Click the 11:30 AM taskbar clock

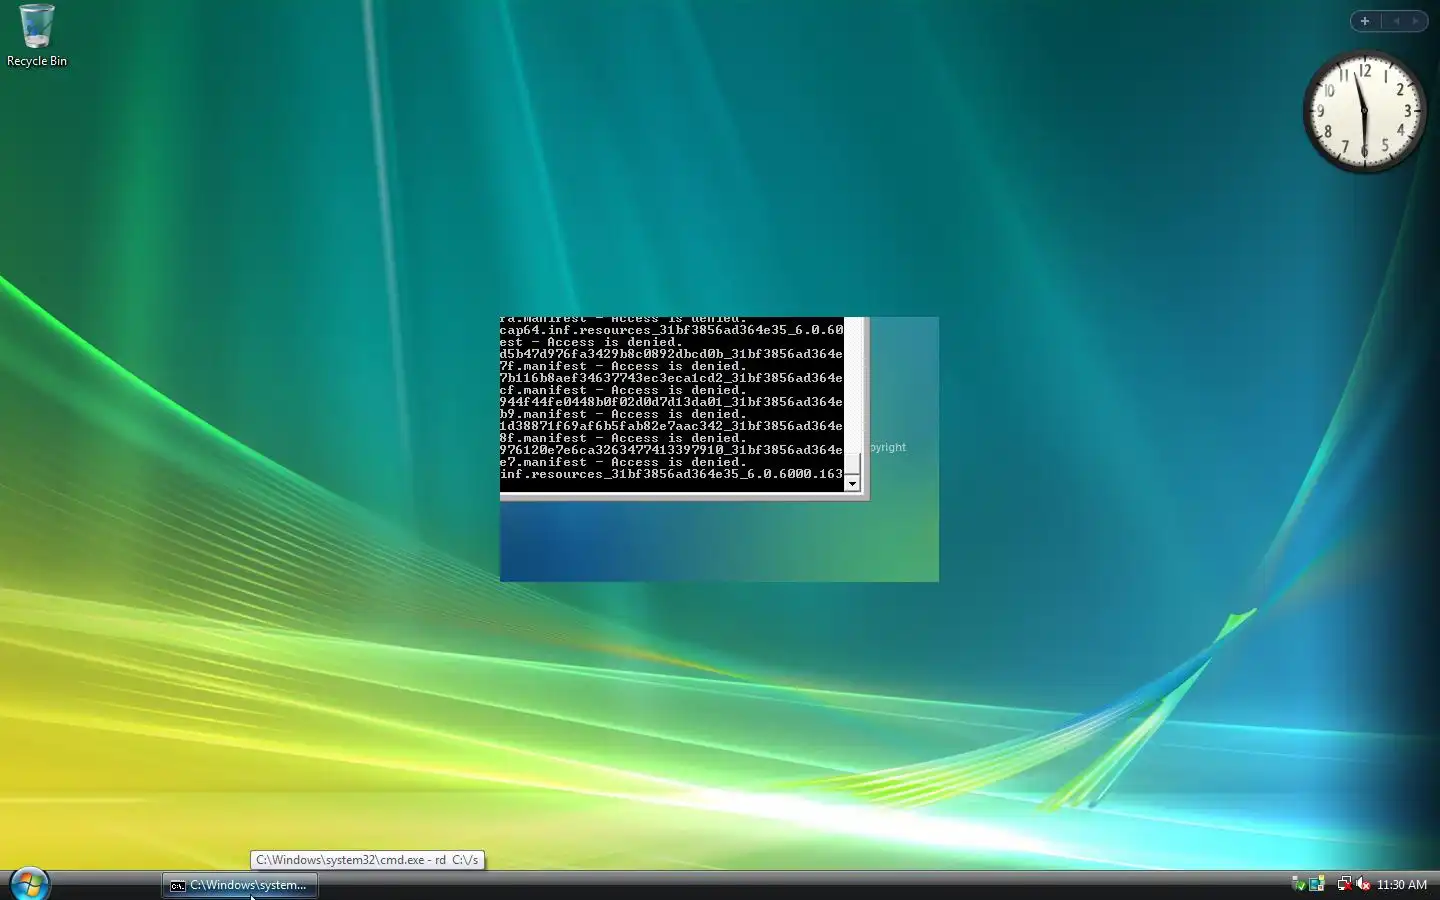coord(1402,885)
